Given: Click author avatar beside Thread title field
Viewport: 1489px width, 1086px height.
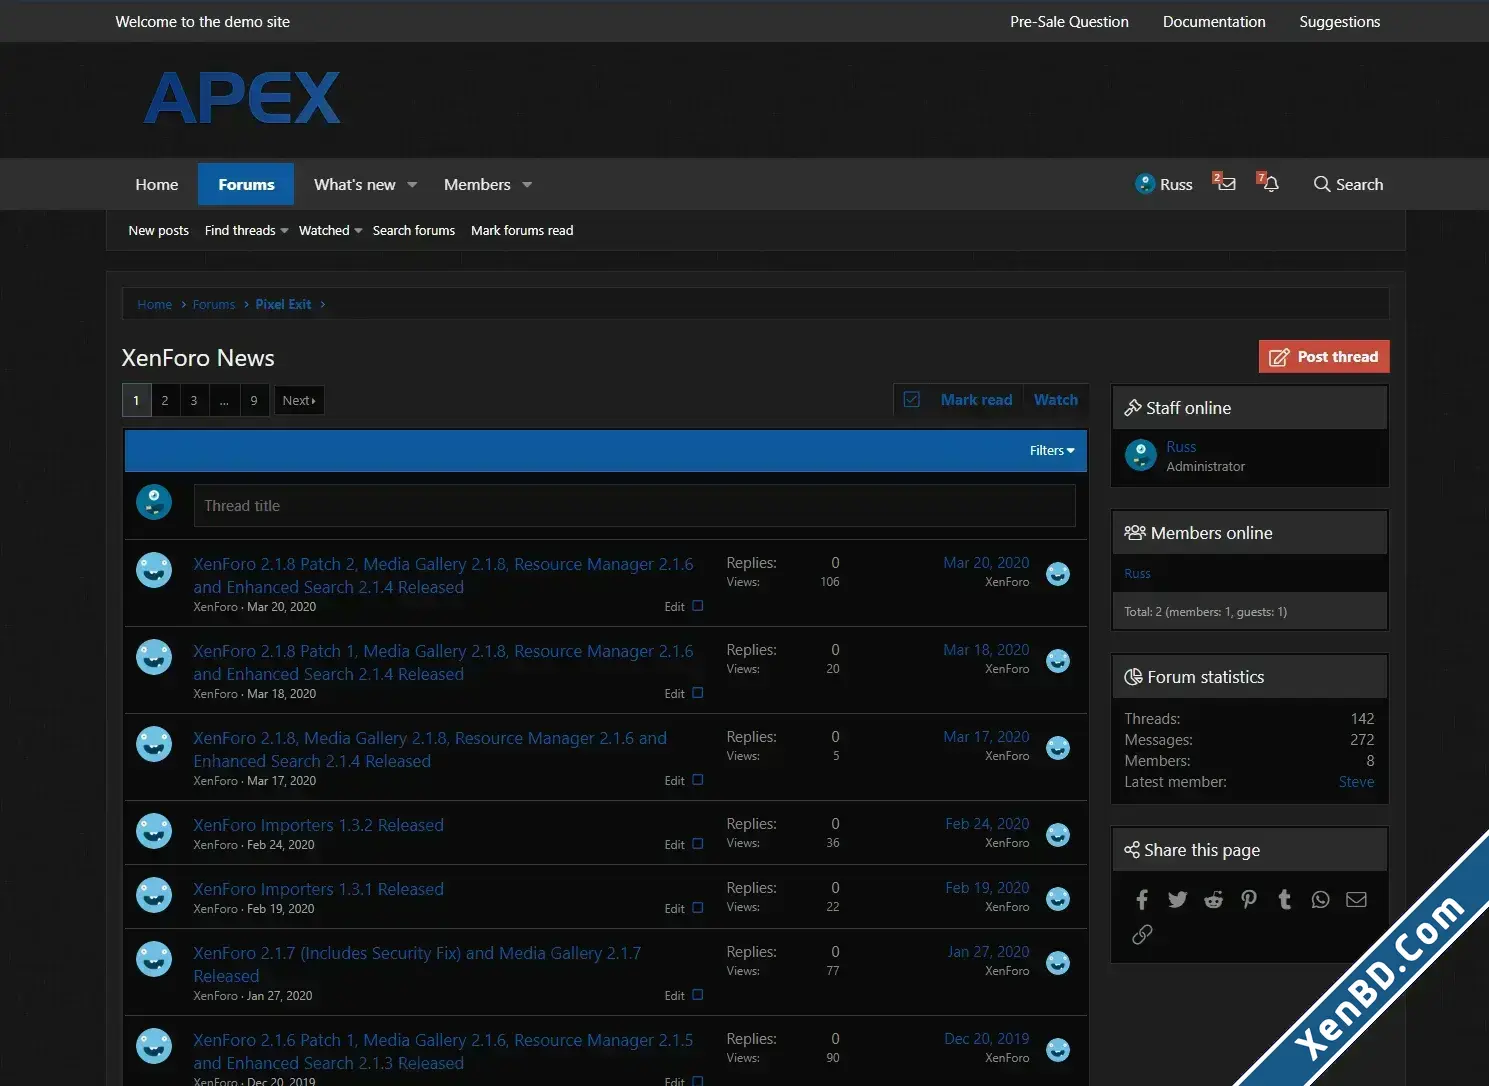Looking at the screenshot, I should pyautogui.click(x=154, y=502).
